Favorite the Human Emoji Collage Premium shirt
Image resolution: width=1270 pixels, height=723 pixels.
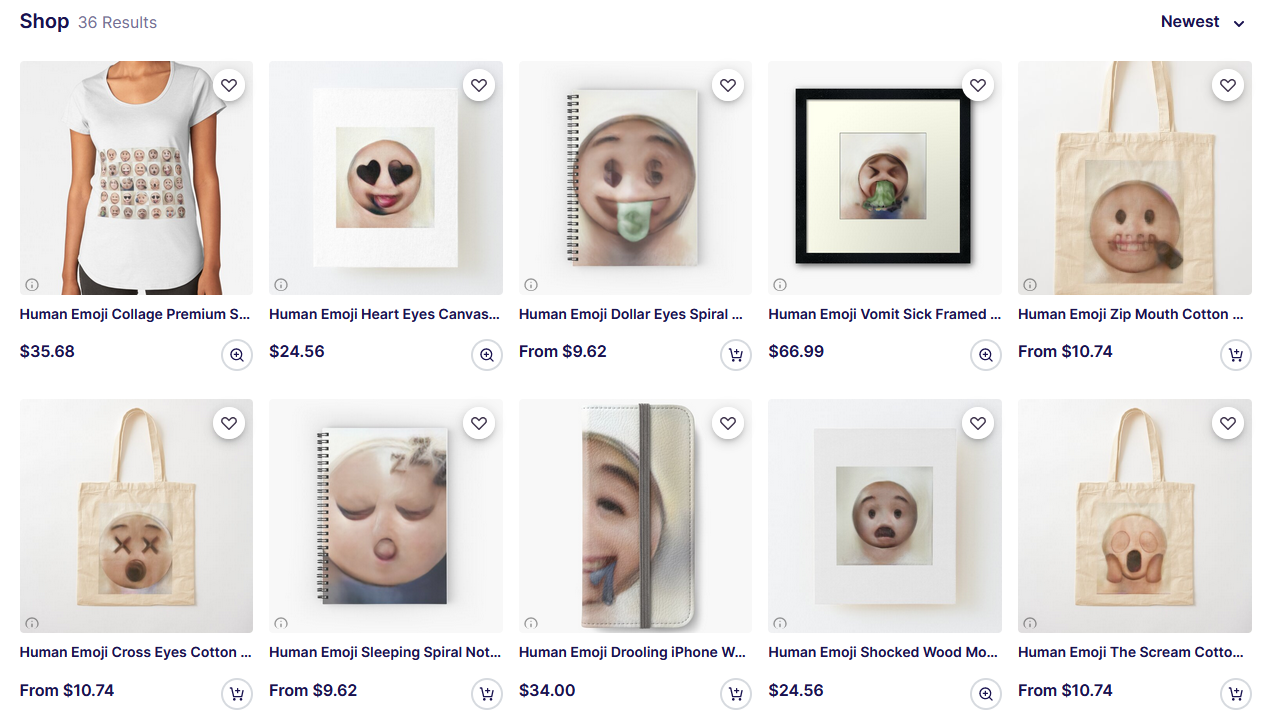(229, 85)
